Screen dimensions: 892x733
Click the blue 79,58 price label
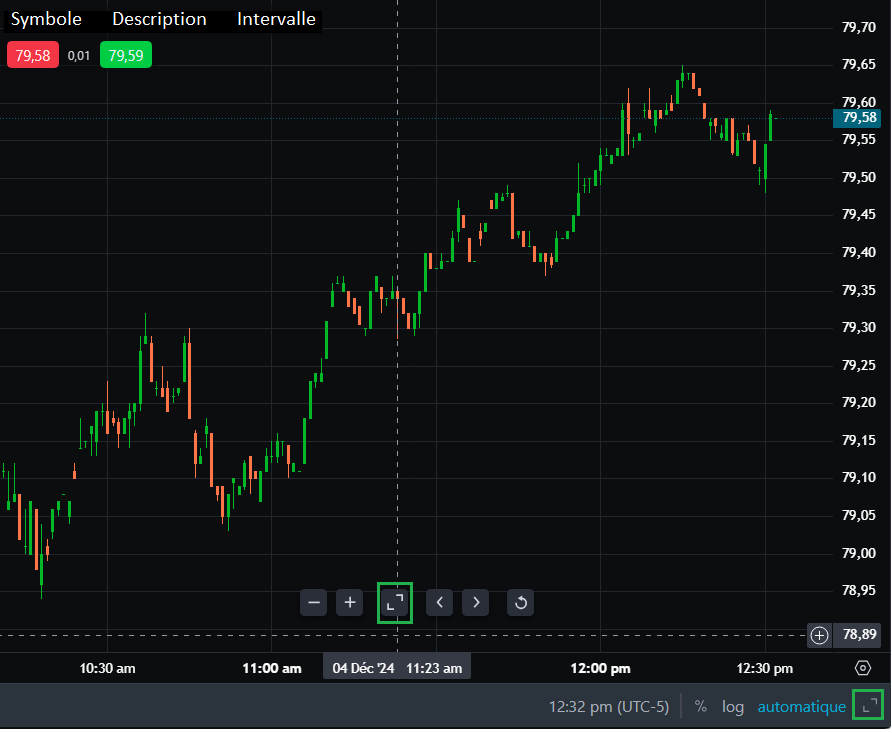point(859,118)
